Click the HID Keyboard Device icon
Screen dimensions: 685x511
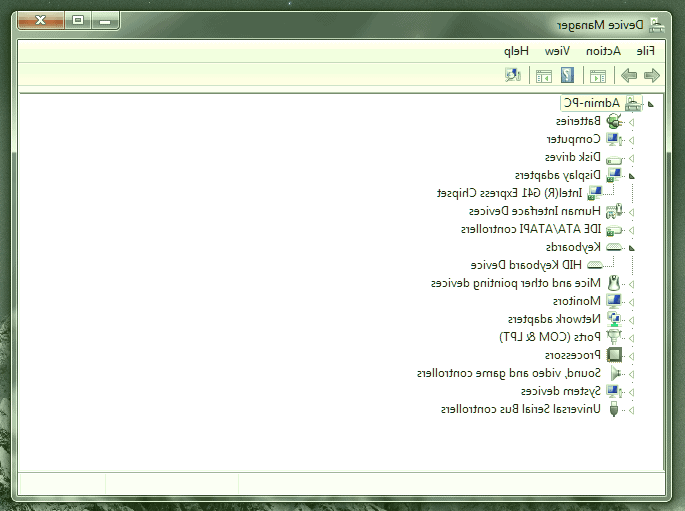point(595,265)
